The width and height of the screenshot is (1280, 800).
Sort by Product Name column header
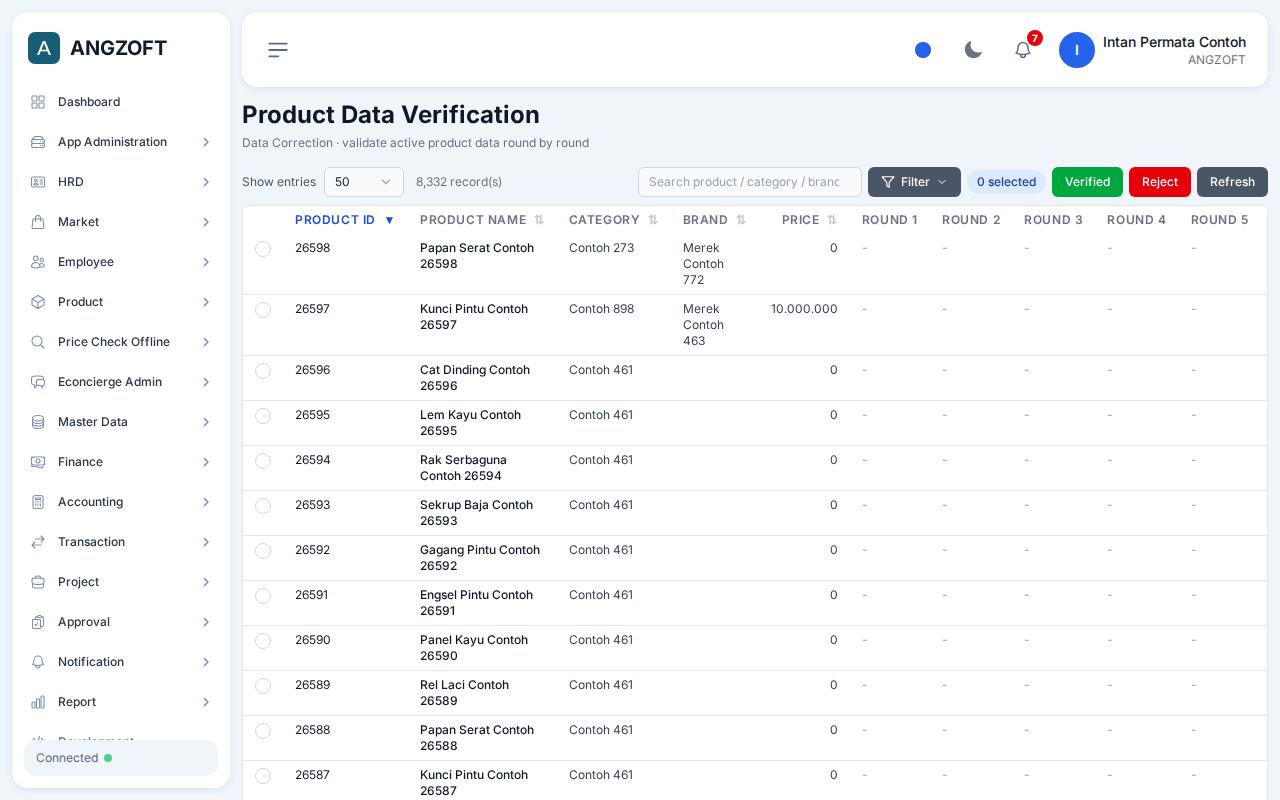coord(482,220)
